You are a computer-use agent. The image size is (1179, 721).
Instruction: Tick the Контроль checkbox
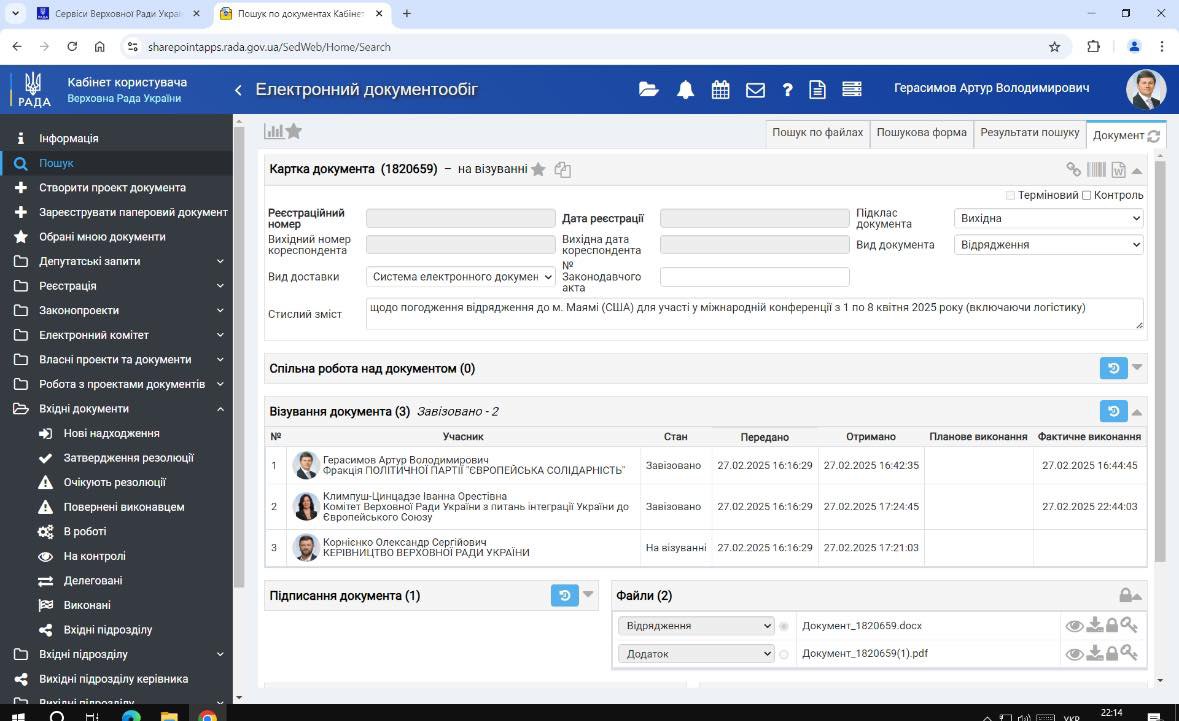pyautogui.click(x=1086, y=195)
